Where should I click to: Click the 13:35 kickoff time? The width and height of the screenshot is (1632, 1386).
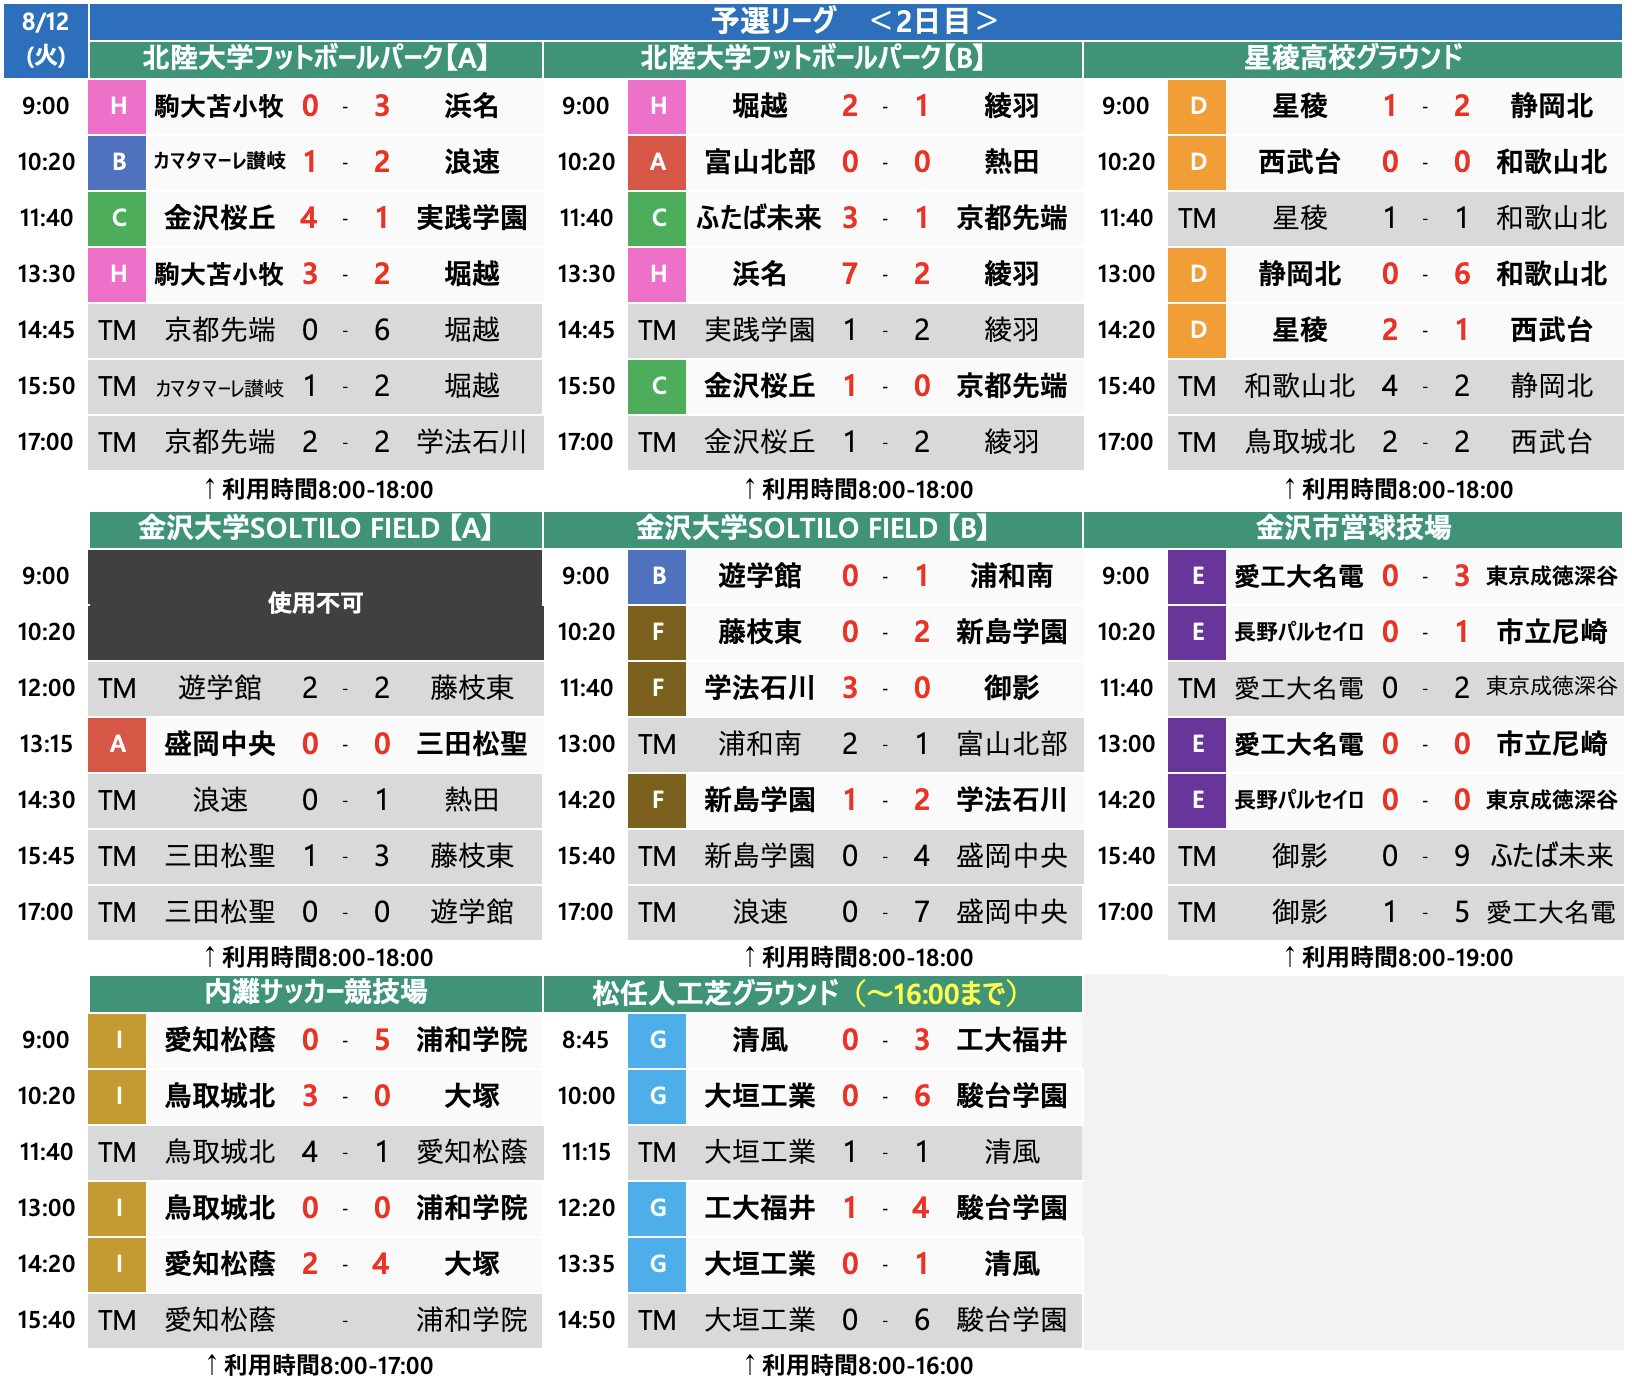tap(585, 1264)
